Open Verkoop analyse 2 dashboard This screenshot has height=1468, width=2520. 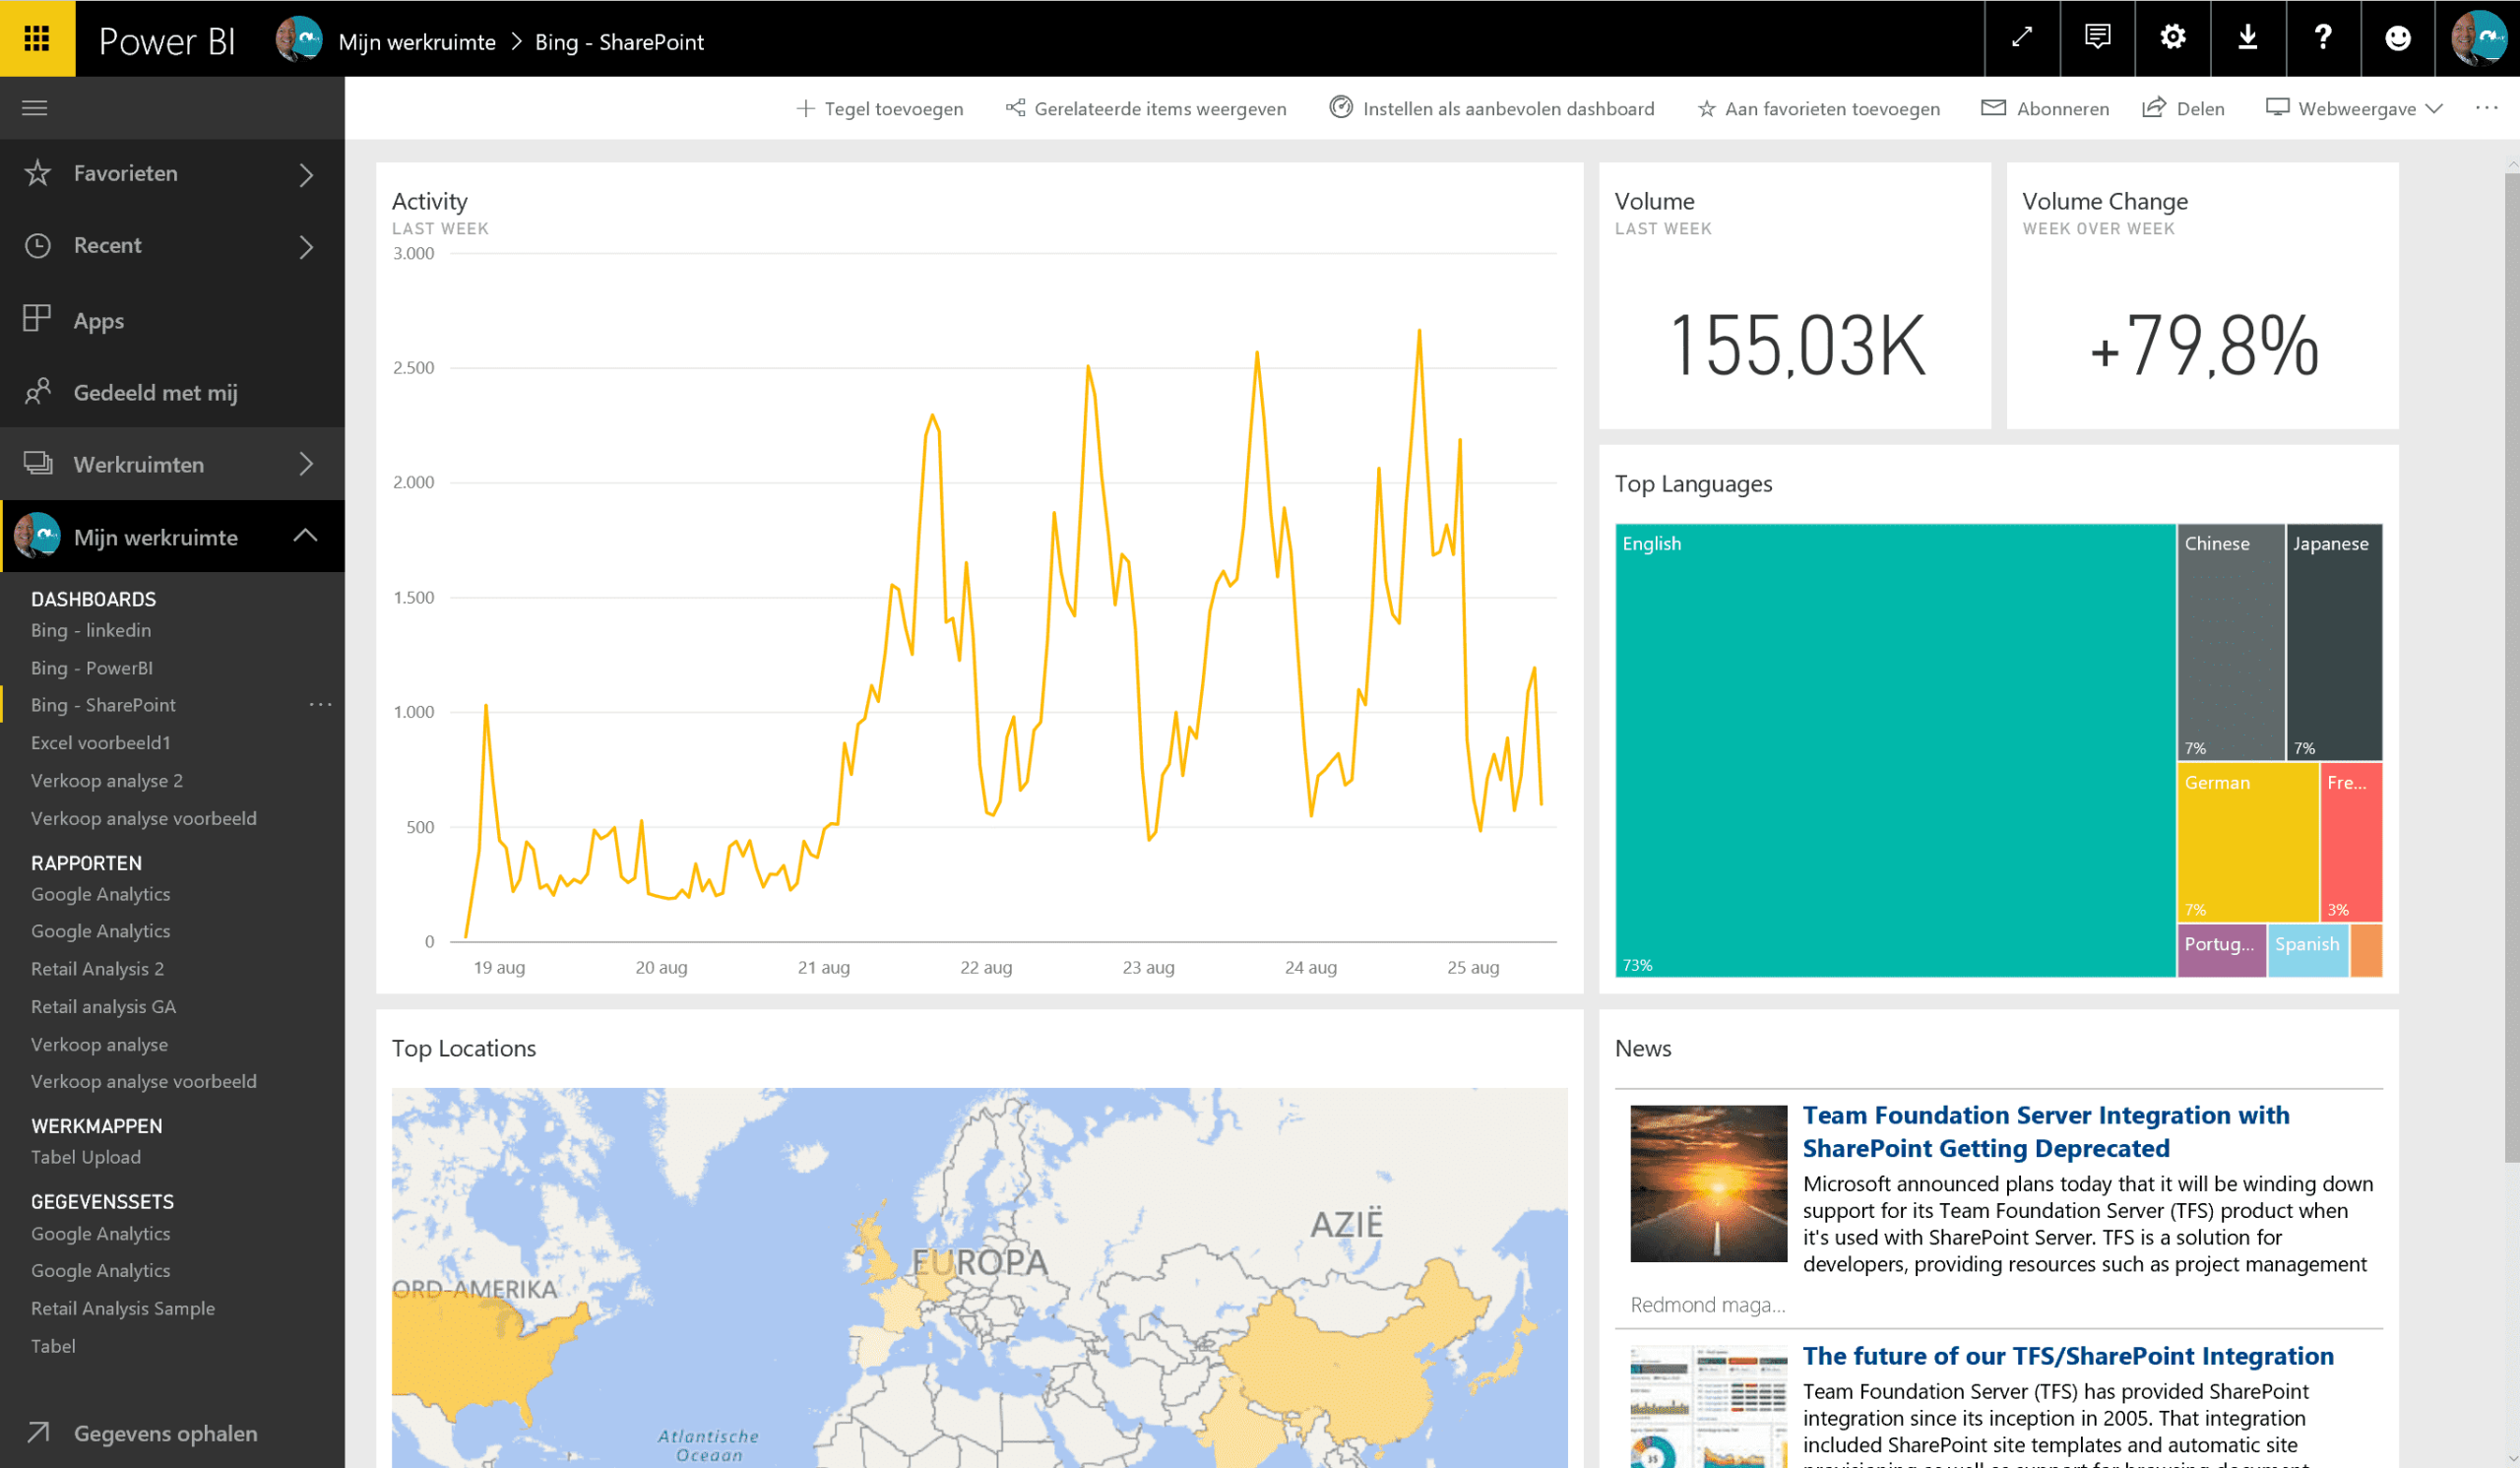pos(107,781)
